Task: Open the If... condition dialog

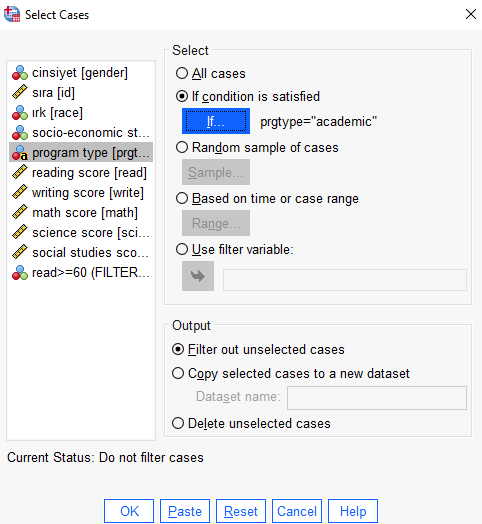Action: (216, 121)
